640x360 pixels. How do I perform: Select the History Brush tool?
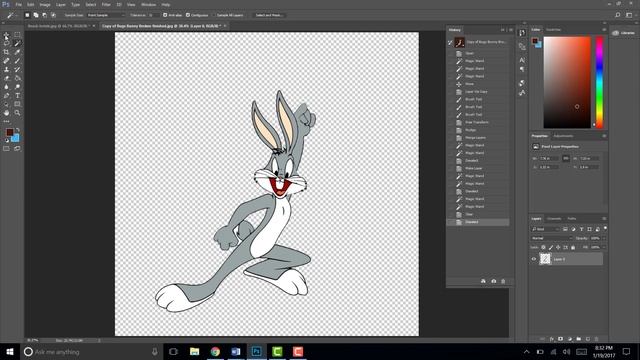[17, 69]
